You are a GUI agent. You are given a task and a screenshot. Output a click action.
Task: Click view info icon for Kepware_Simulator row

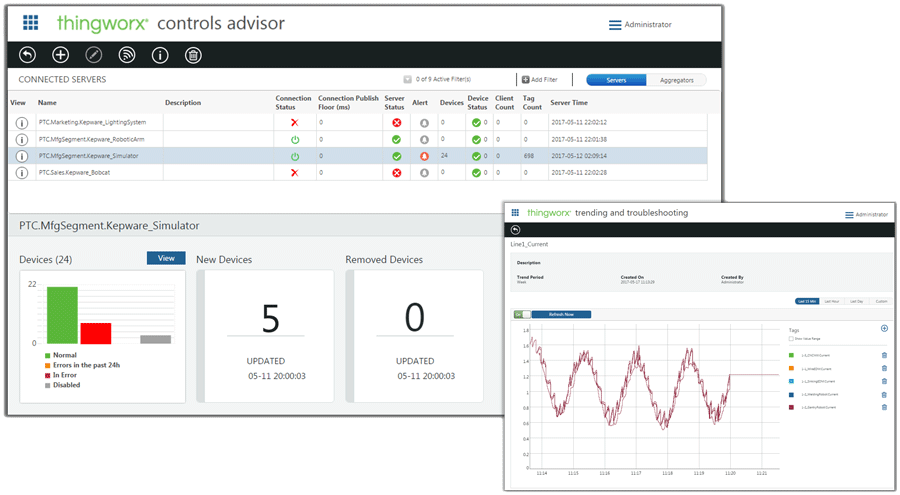pos(22,156)
